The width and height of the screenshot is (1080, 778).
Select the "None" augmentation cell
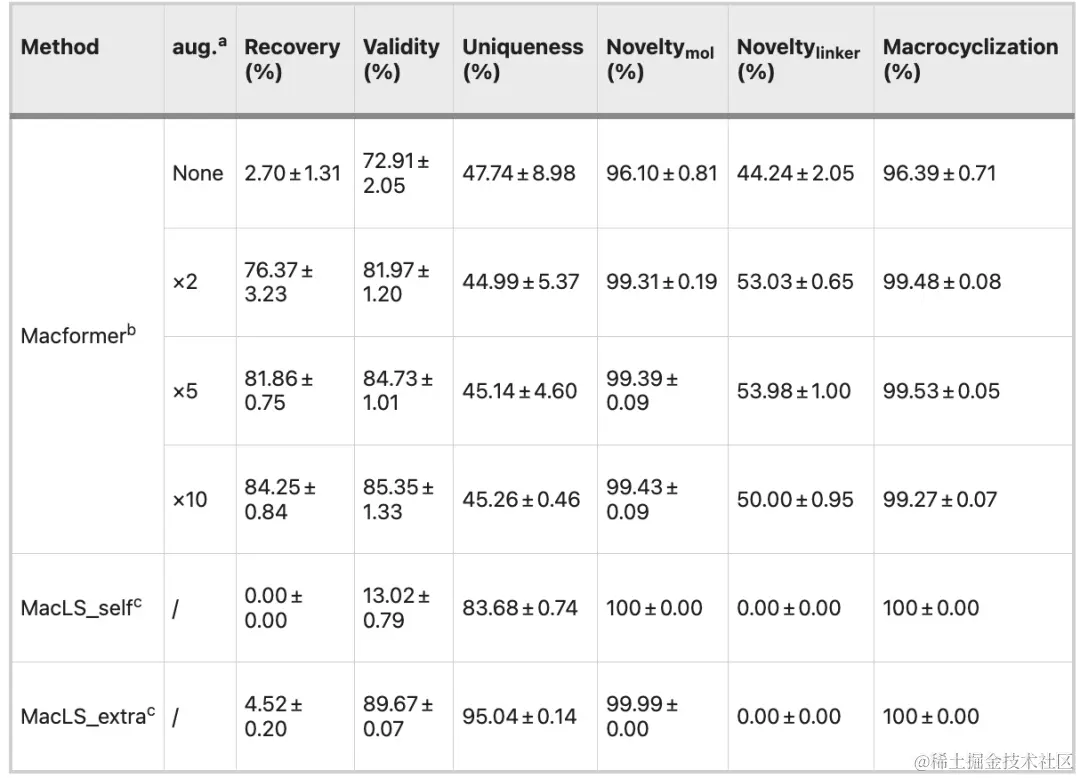tap(198, 173)
